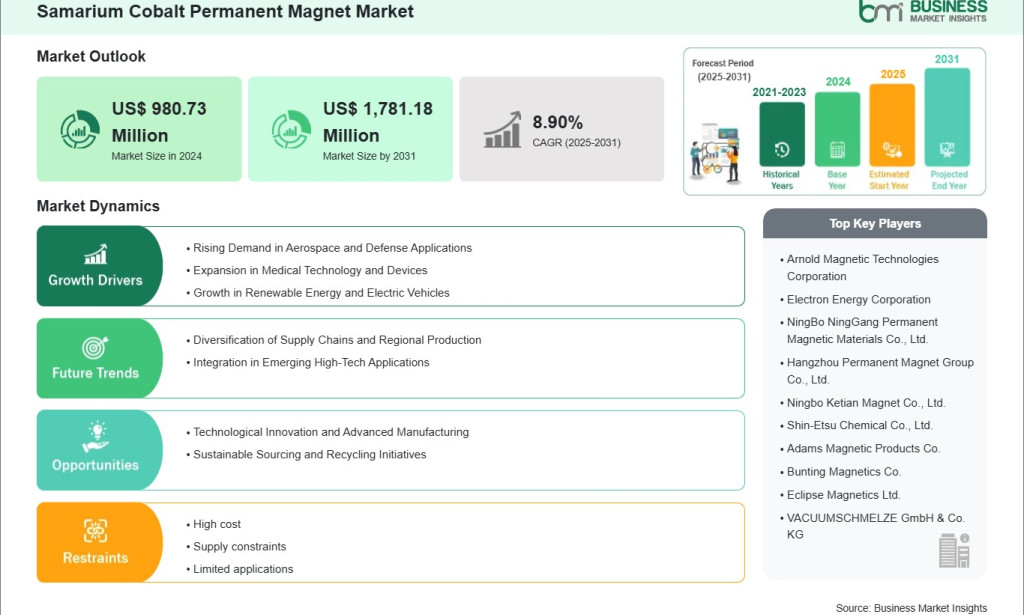1024x615 pixels.
Task: Click 'Integration in Emerging High-Tech Applications'
Action: (311, 362)
